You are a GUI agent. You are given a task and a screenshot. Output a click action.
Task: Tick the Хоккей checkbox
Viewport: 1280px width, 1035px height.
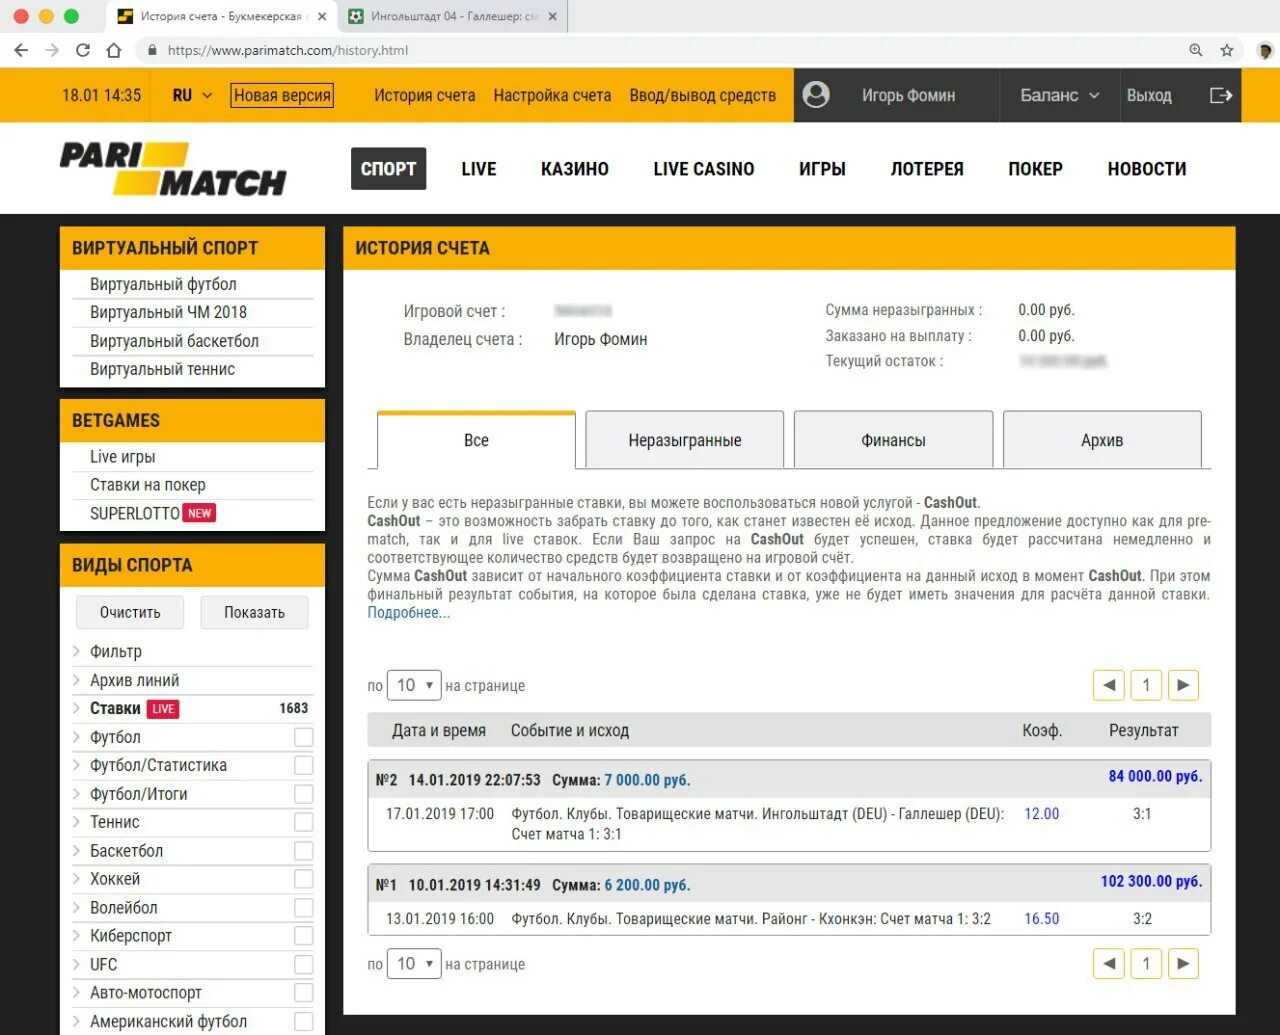click(x=304, y=879)
